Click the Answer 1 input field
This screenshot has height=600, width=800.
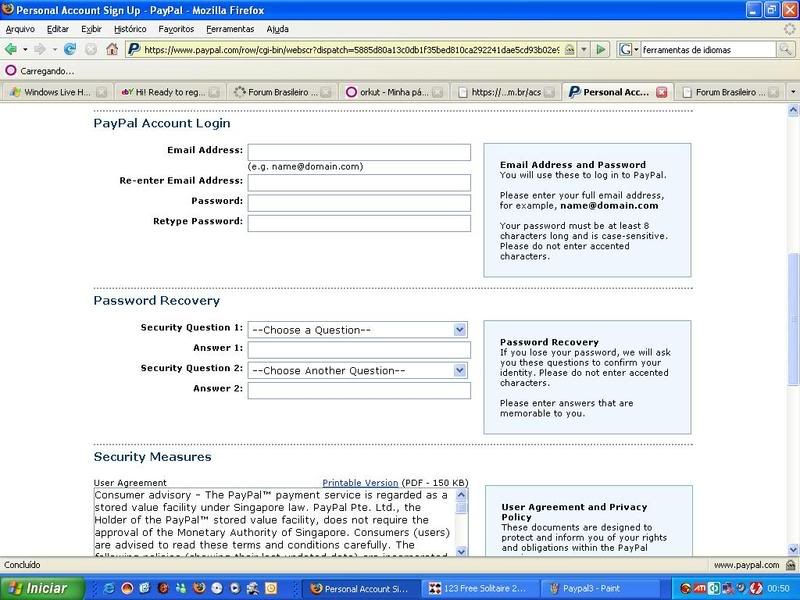tap(359, 350)
